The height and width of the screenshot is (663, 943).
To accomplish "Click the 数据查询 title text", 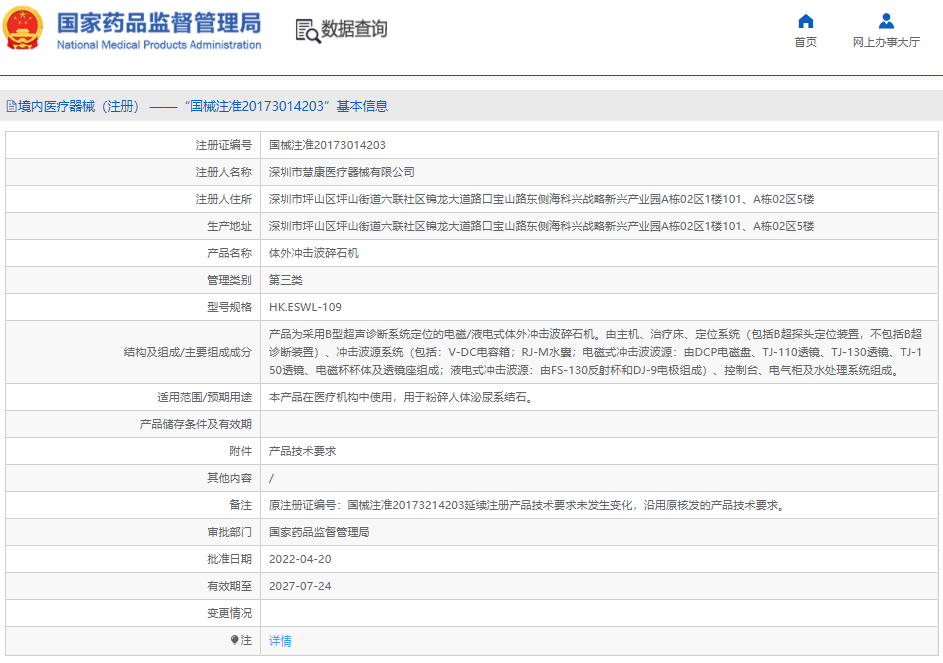I will [x=354, y=29].
